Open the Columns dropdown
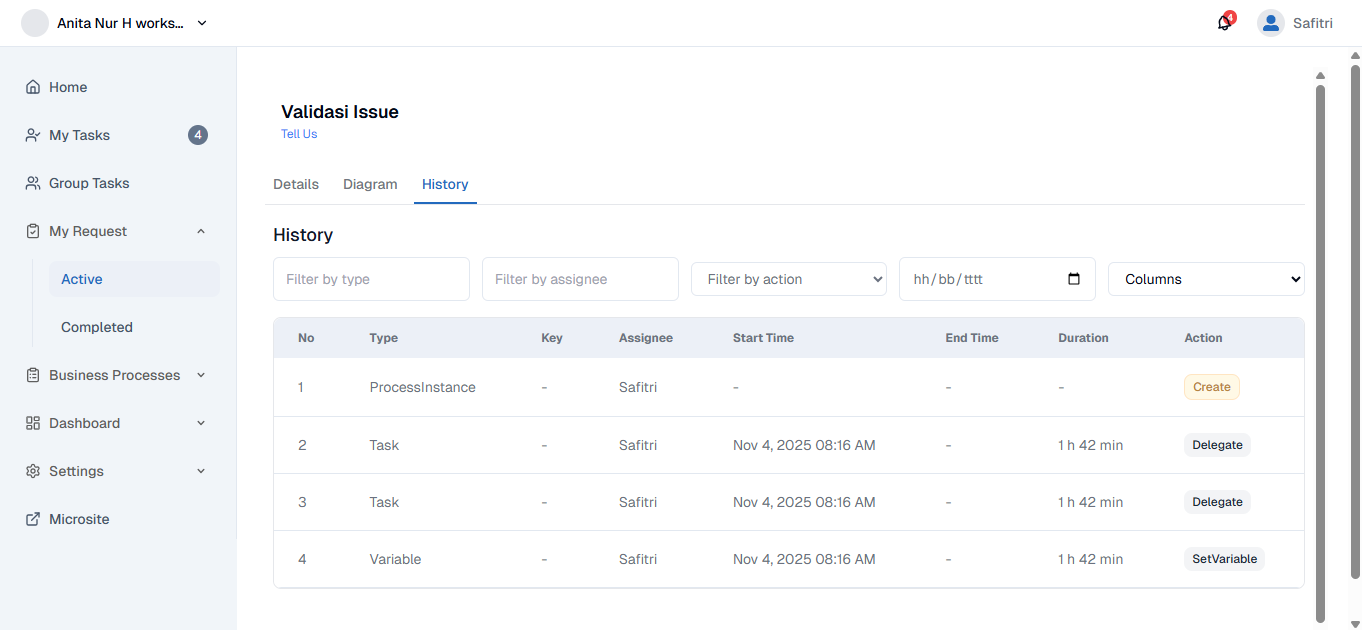The image size is (1362, 630). tap(1205, 279)
